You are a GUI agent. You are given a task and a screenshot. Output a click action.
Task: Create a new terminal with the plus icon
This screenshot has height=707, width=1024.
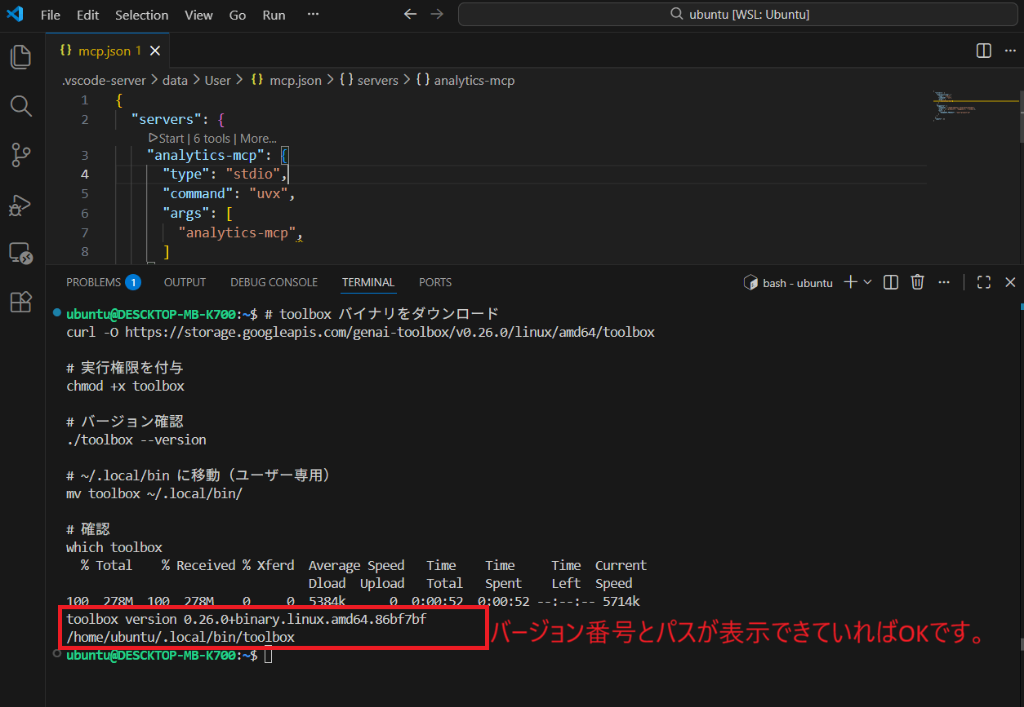[x=850, y=282]
